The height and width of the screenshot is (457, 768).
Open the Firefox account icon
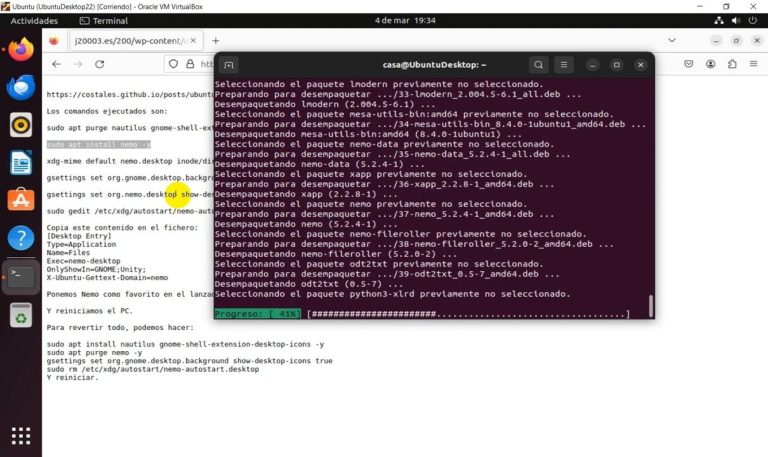(x=711, y=64)
